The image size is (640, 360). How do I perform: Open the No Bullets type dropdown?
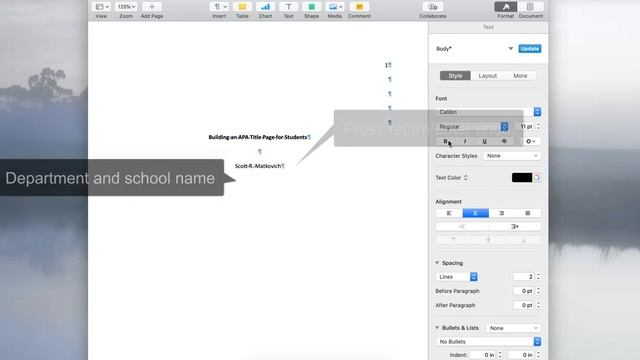(x=489, y=342)
